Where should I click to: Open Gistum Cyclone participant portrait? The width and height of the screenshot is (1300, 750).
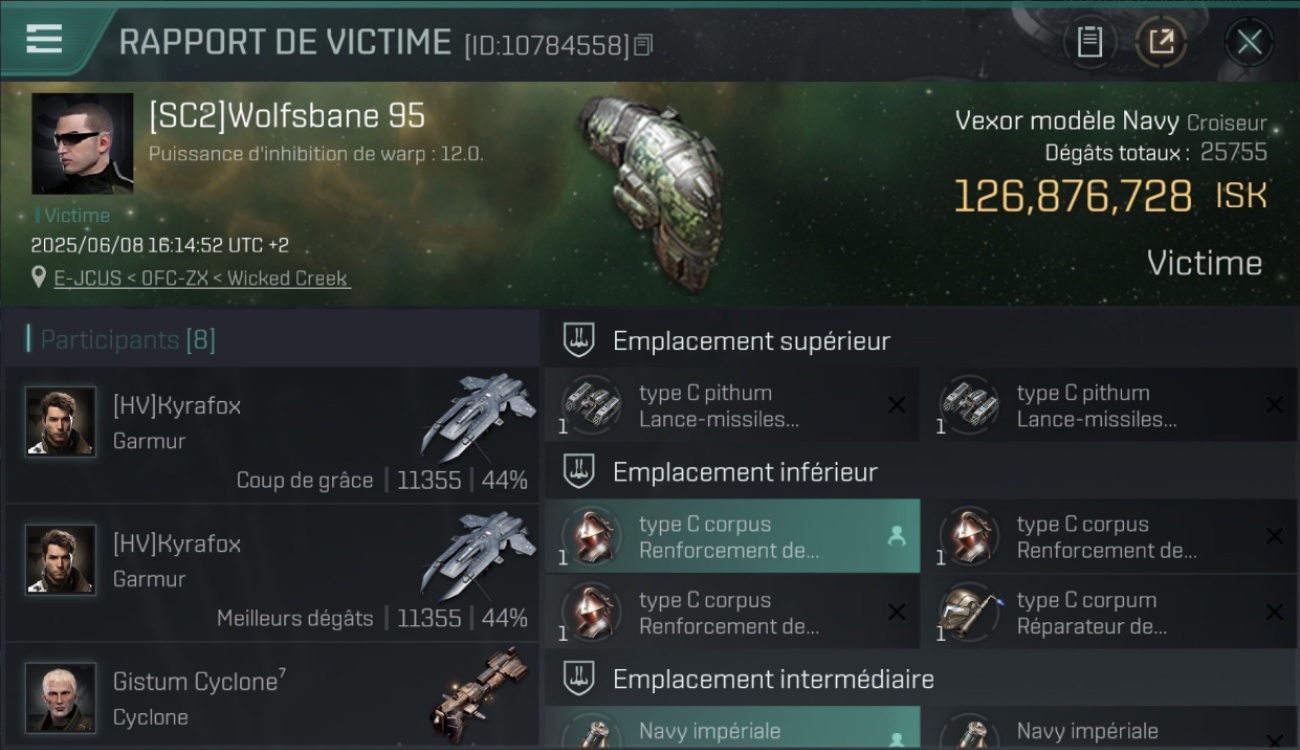click(x=61, y=697)
